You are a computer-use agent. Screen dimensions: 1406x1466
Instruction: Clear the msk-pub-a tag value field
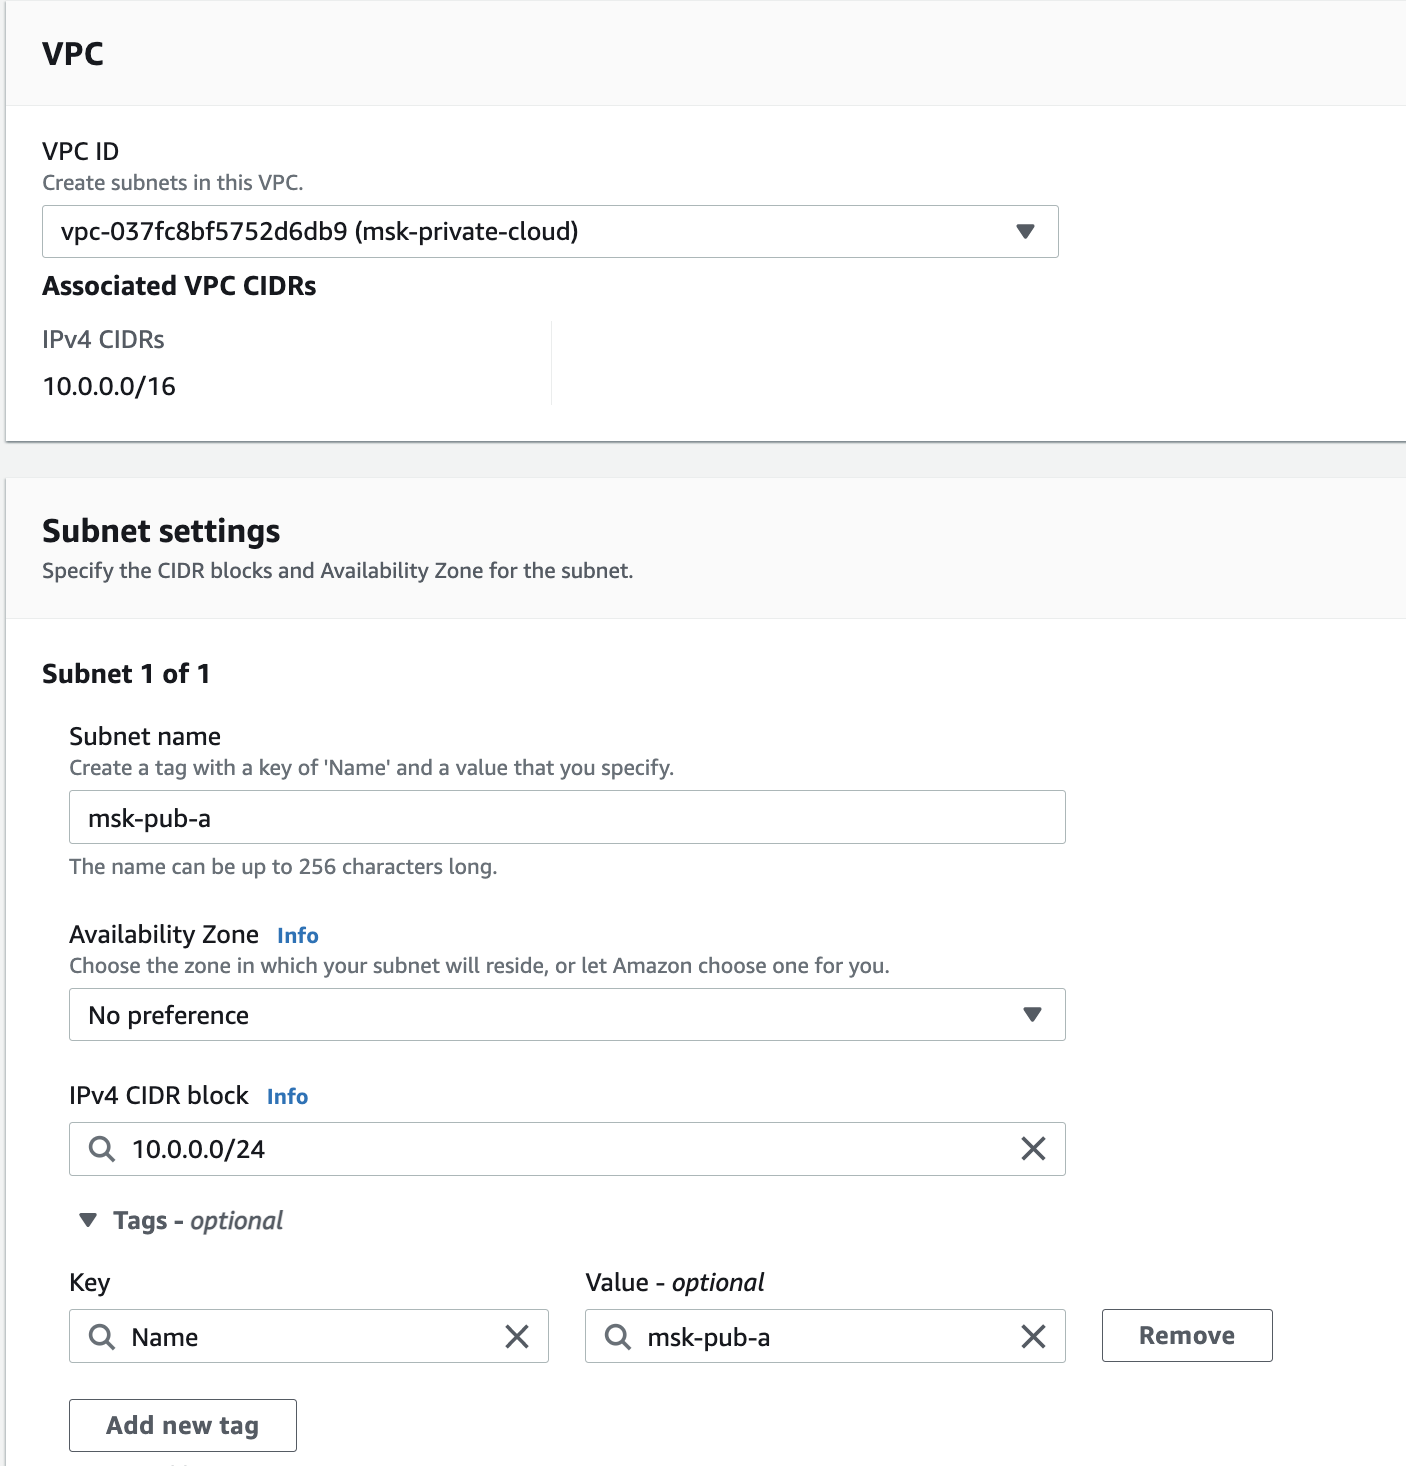pyautogui.click(x=1033, y=1337)
